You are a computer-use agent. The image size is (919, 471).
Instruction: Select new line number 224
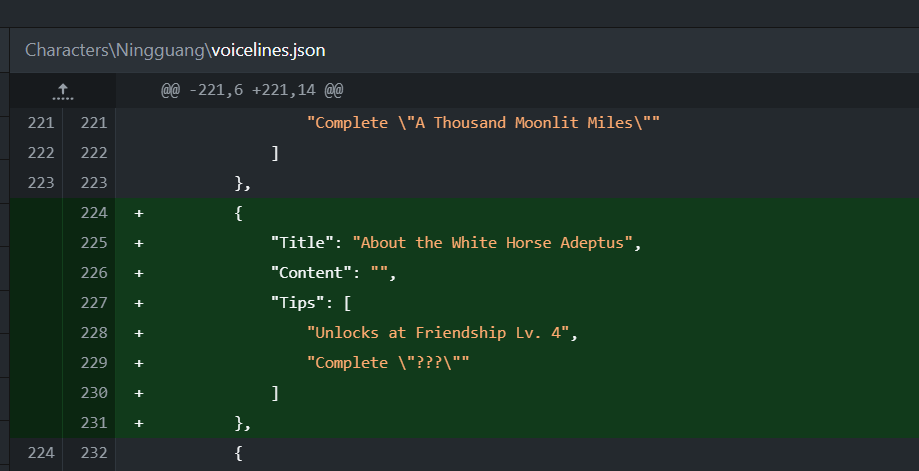94,213
